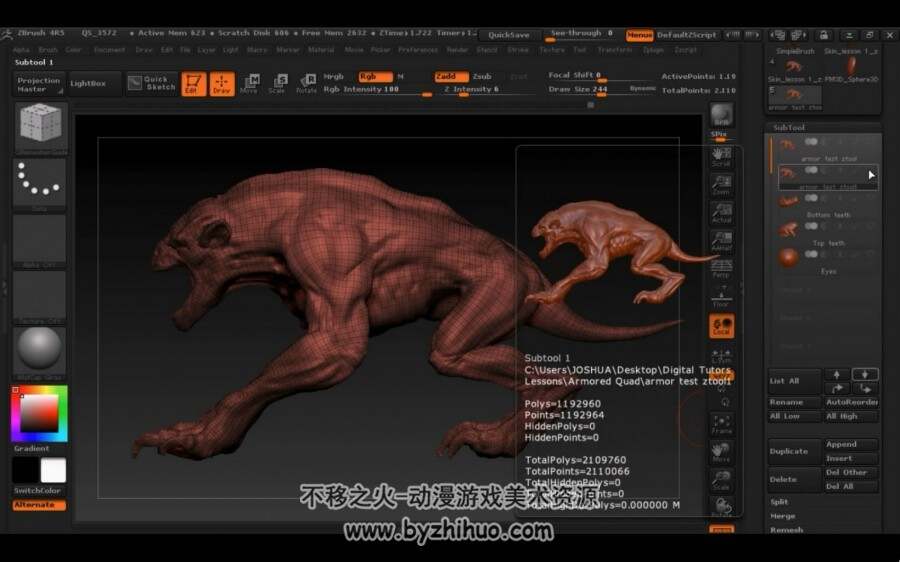The height and width of the screenshot is (562, 900).
Task: Select the Rotate transform tool in top shelf
Action: pyautogui.click(x=306, y=84)
